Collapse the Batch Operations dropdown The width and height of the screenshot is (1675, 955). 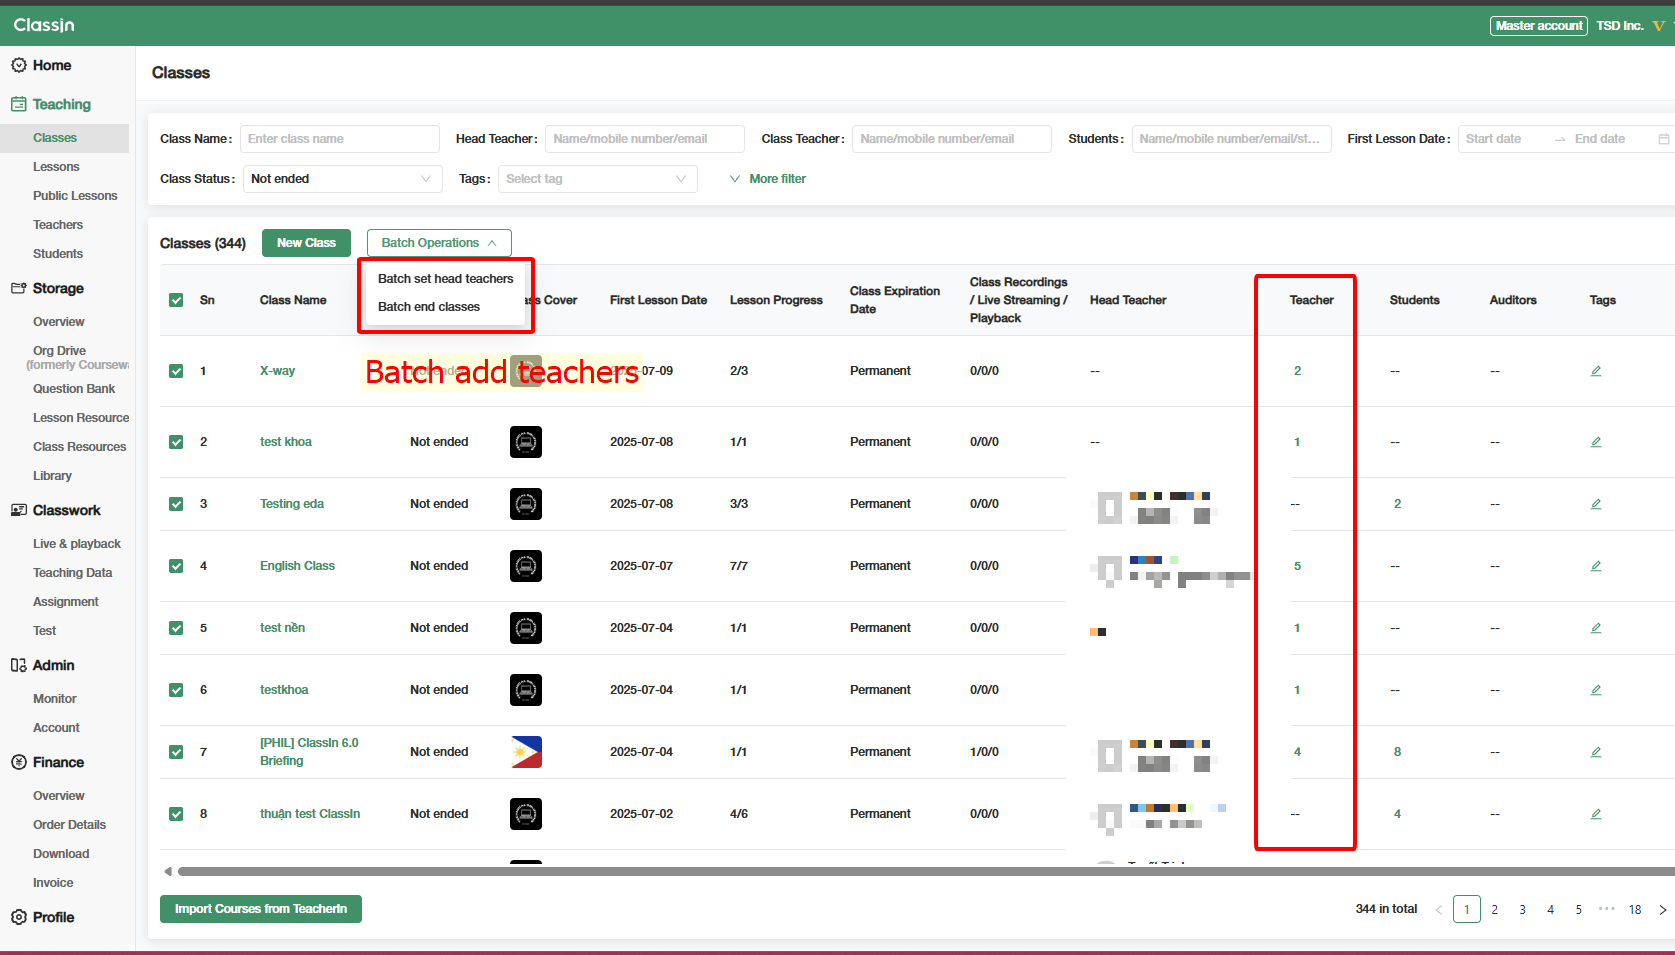pos(439,243)
